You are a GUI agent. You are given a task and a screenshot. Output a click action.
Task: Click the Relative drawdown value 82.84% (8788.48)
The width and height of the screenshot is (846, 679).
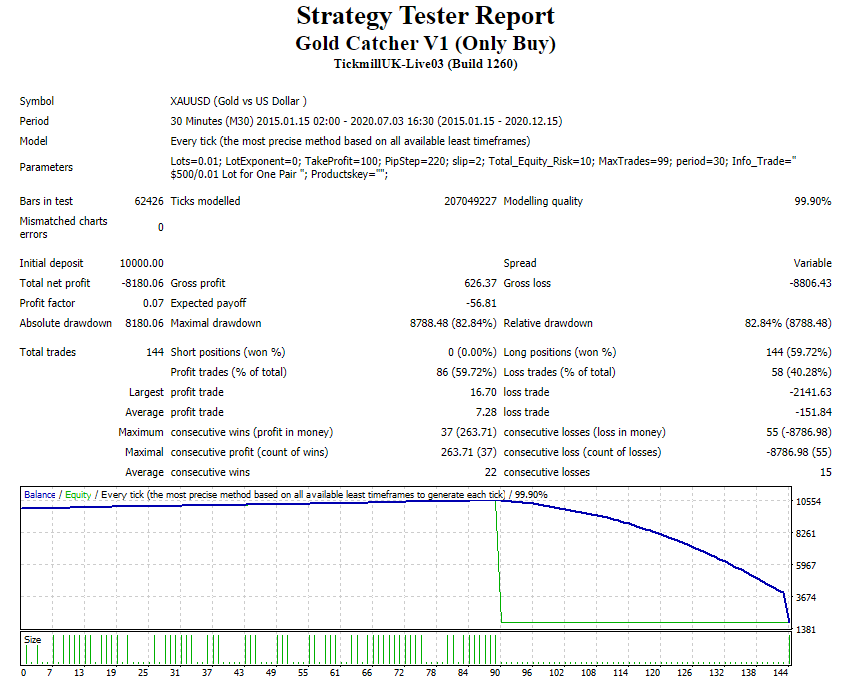[788, 323]
